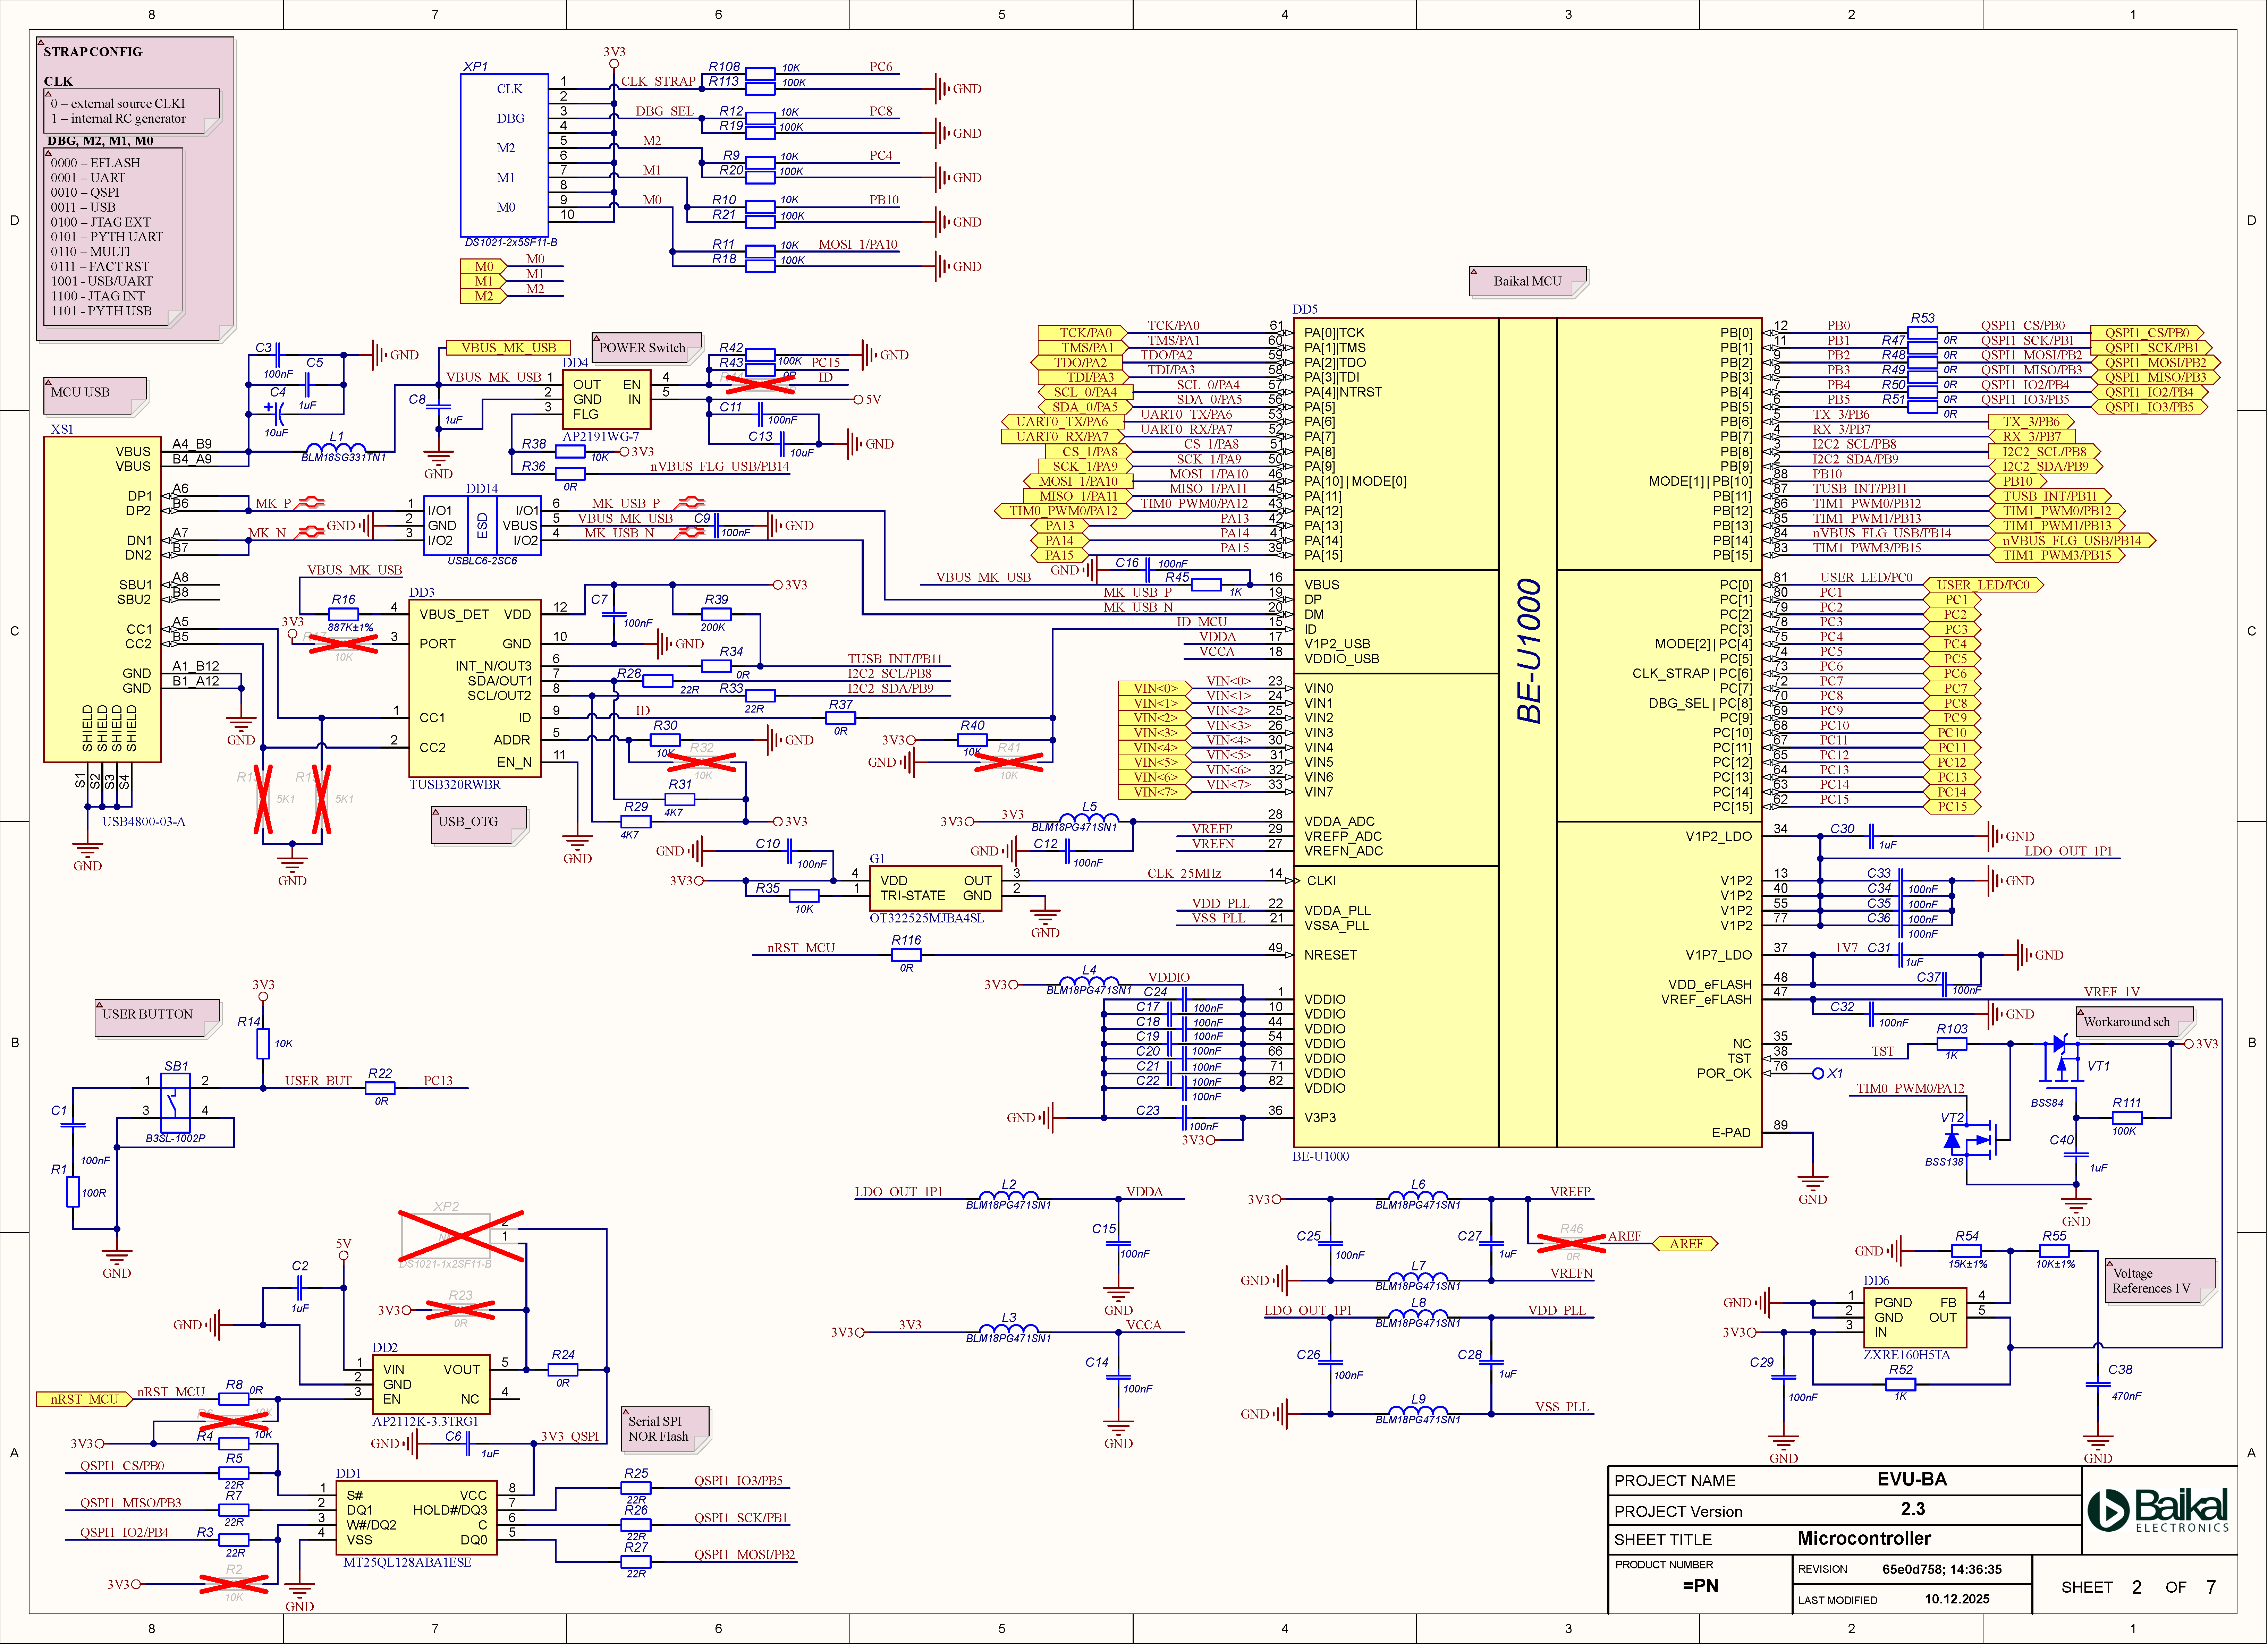Screen dimensions: 2268x1644
Task: Click the last modified date 10.12.2025
Action: pyautogui.click(x=1957, y=1599)
